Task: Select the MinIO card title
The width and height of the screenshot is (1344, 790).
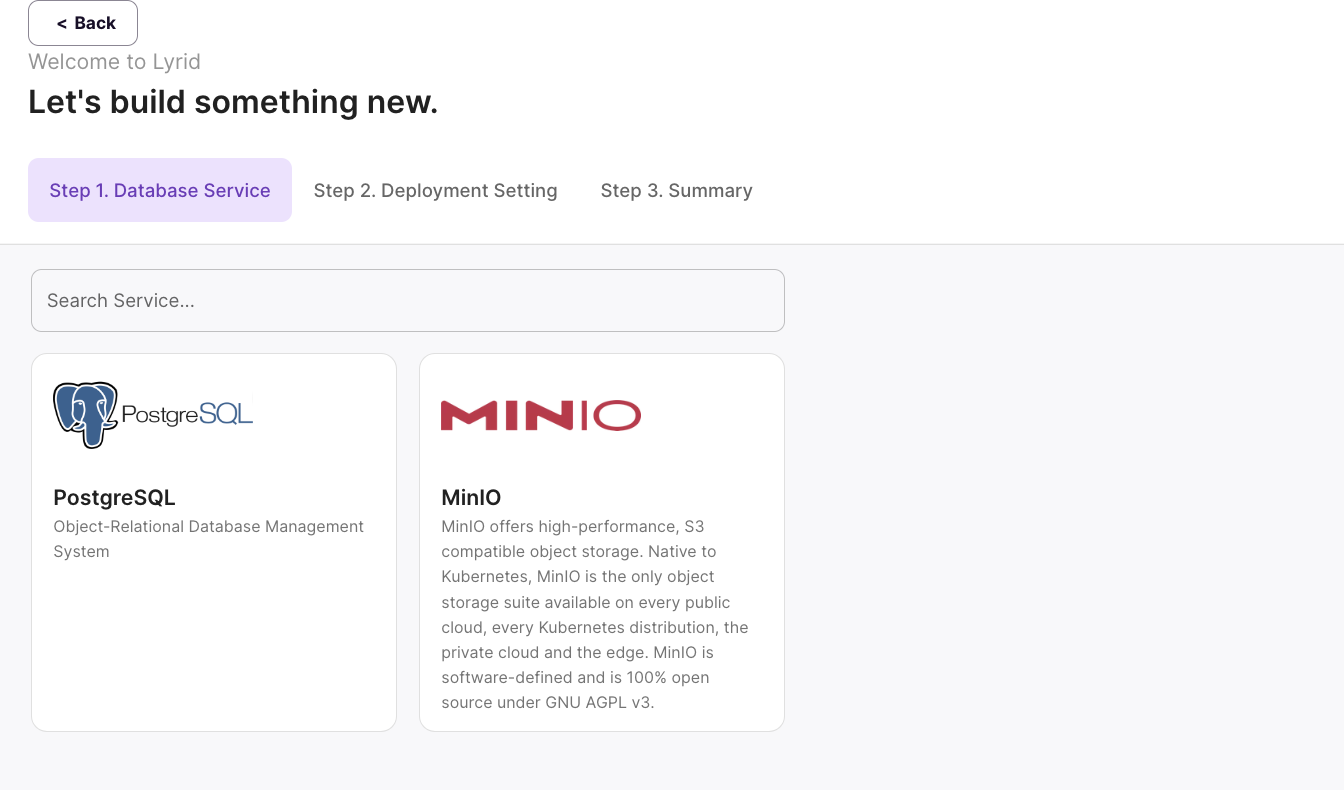Action: click(471, 497)
